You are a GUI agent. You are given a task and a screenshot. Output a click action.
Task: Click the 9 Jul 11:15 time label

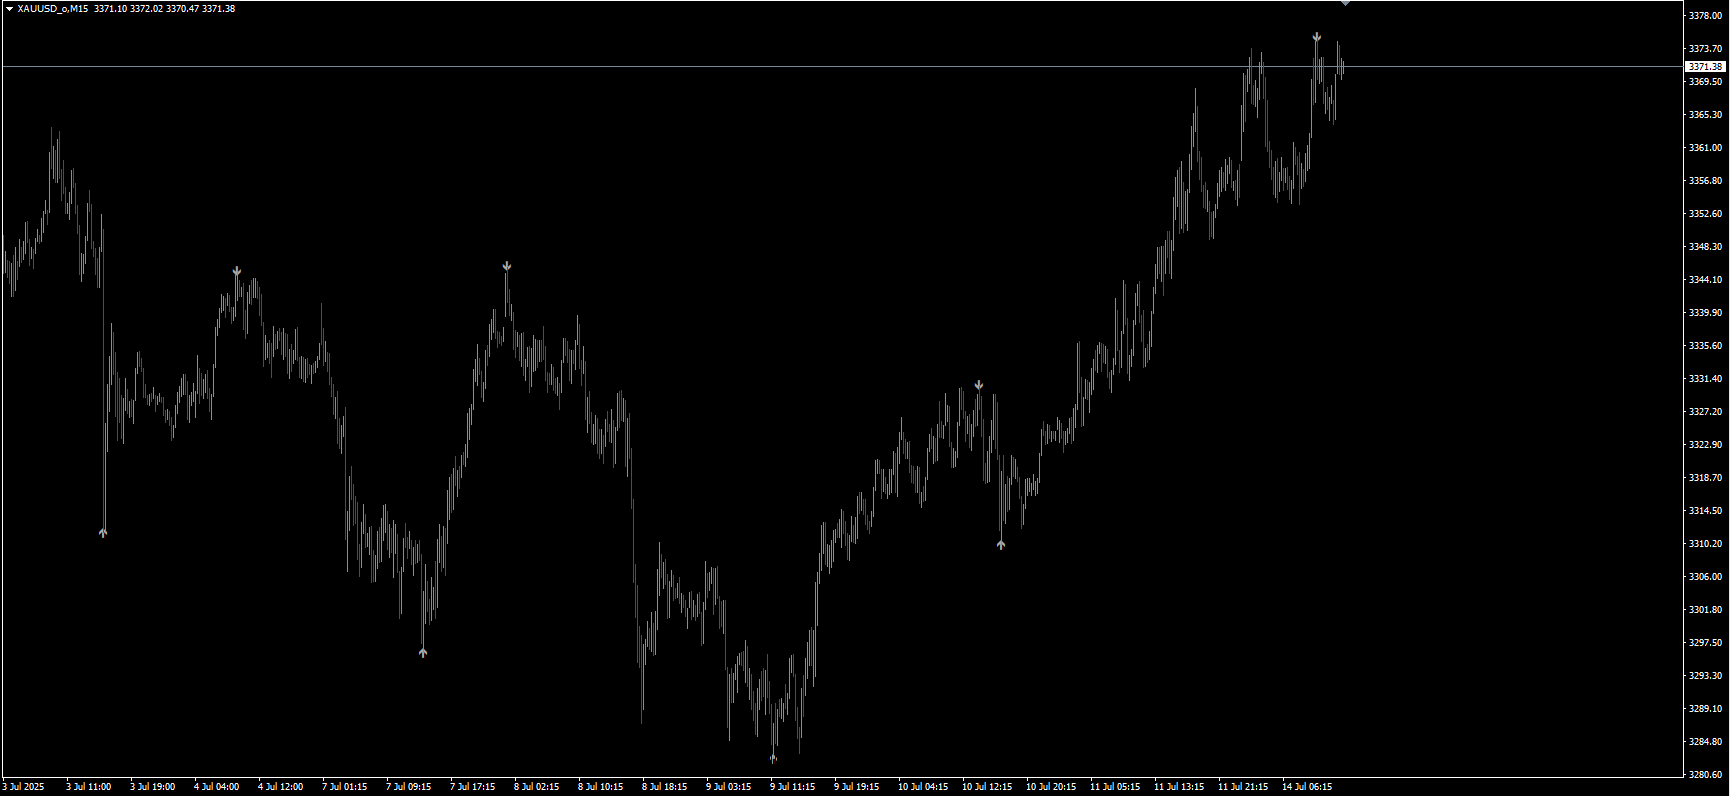click(x=795, y=787)
